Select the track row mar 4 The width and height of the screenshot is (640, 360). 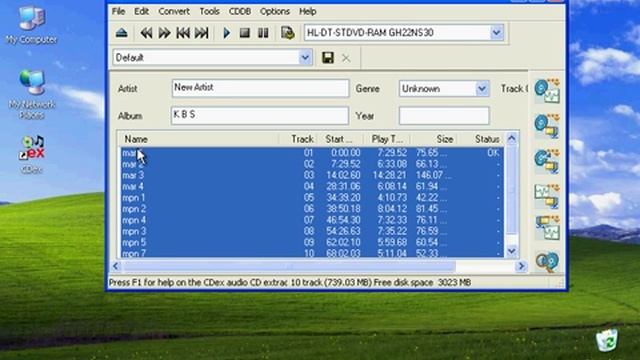pos(312,187)
